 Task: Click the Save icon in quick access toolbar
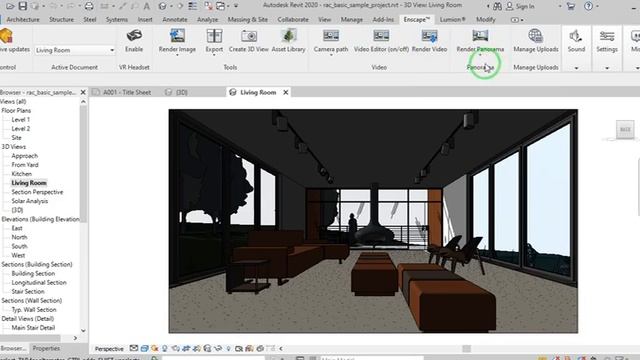tap(23, 6)
